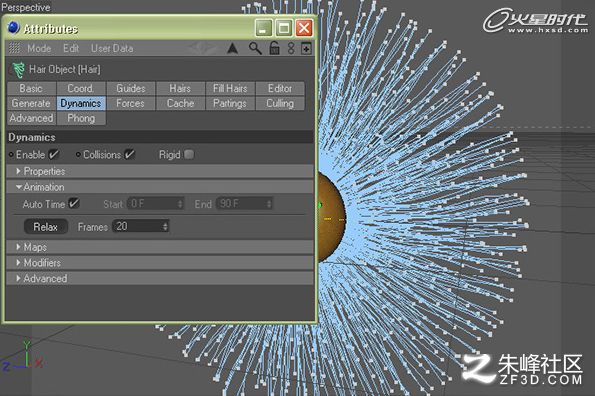Click the End field stepper arrows
595x396 pixels.
coord(269,204)
